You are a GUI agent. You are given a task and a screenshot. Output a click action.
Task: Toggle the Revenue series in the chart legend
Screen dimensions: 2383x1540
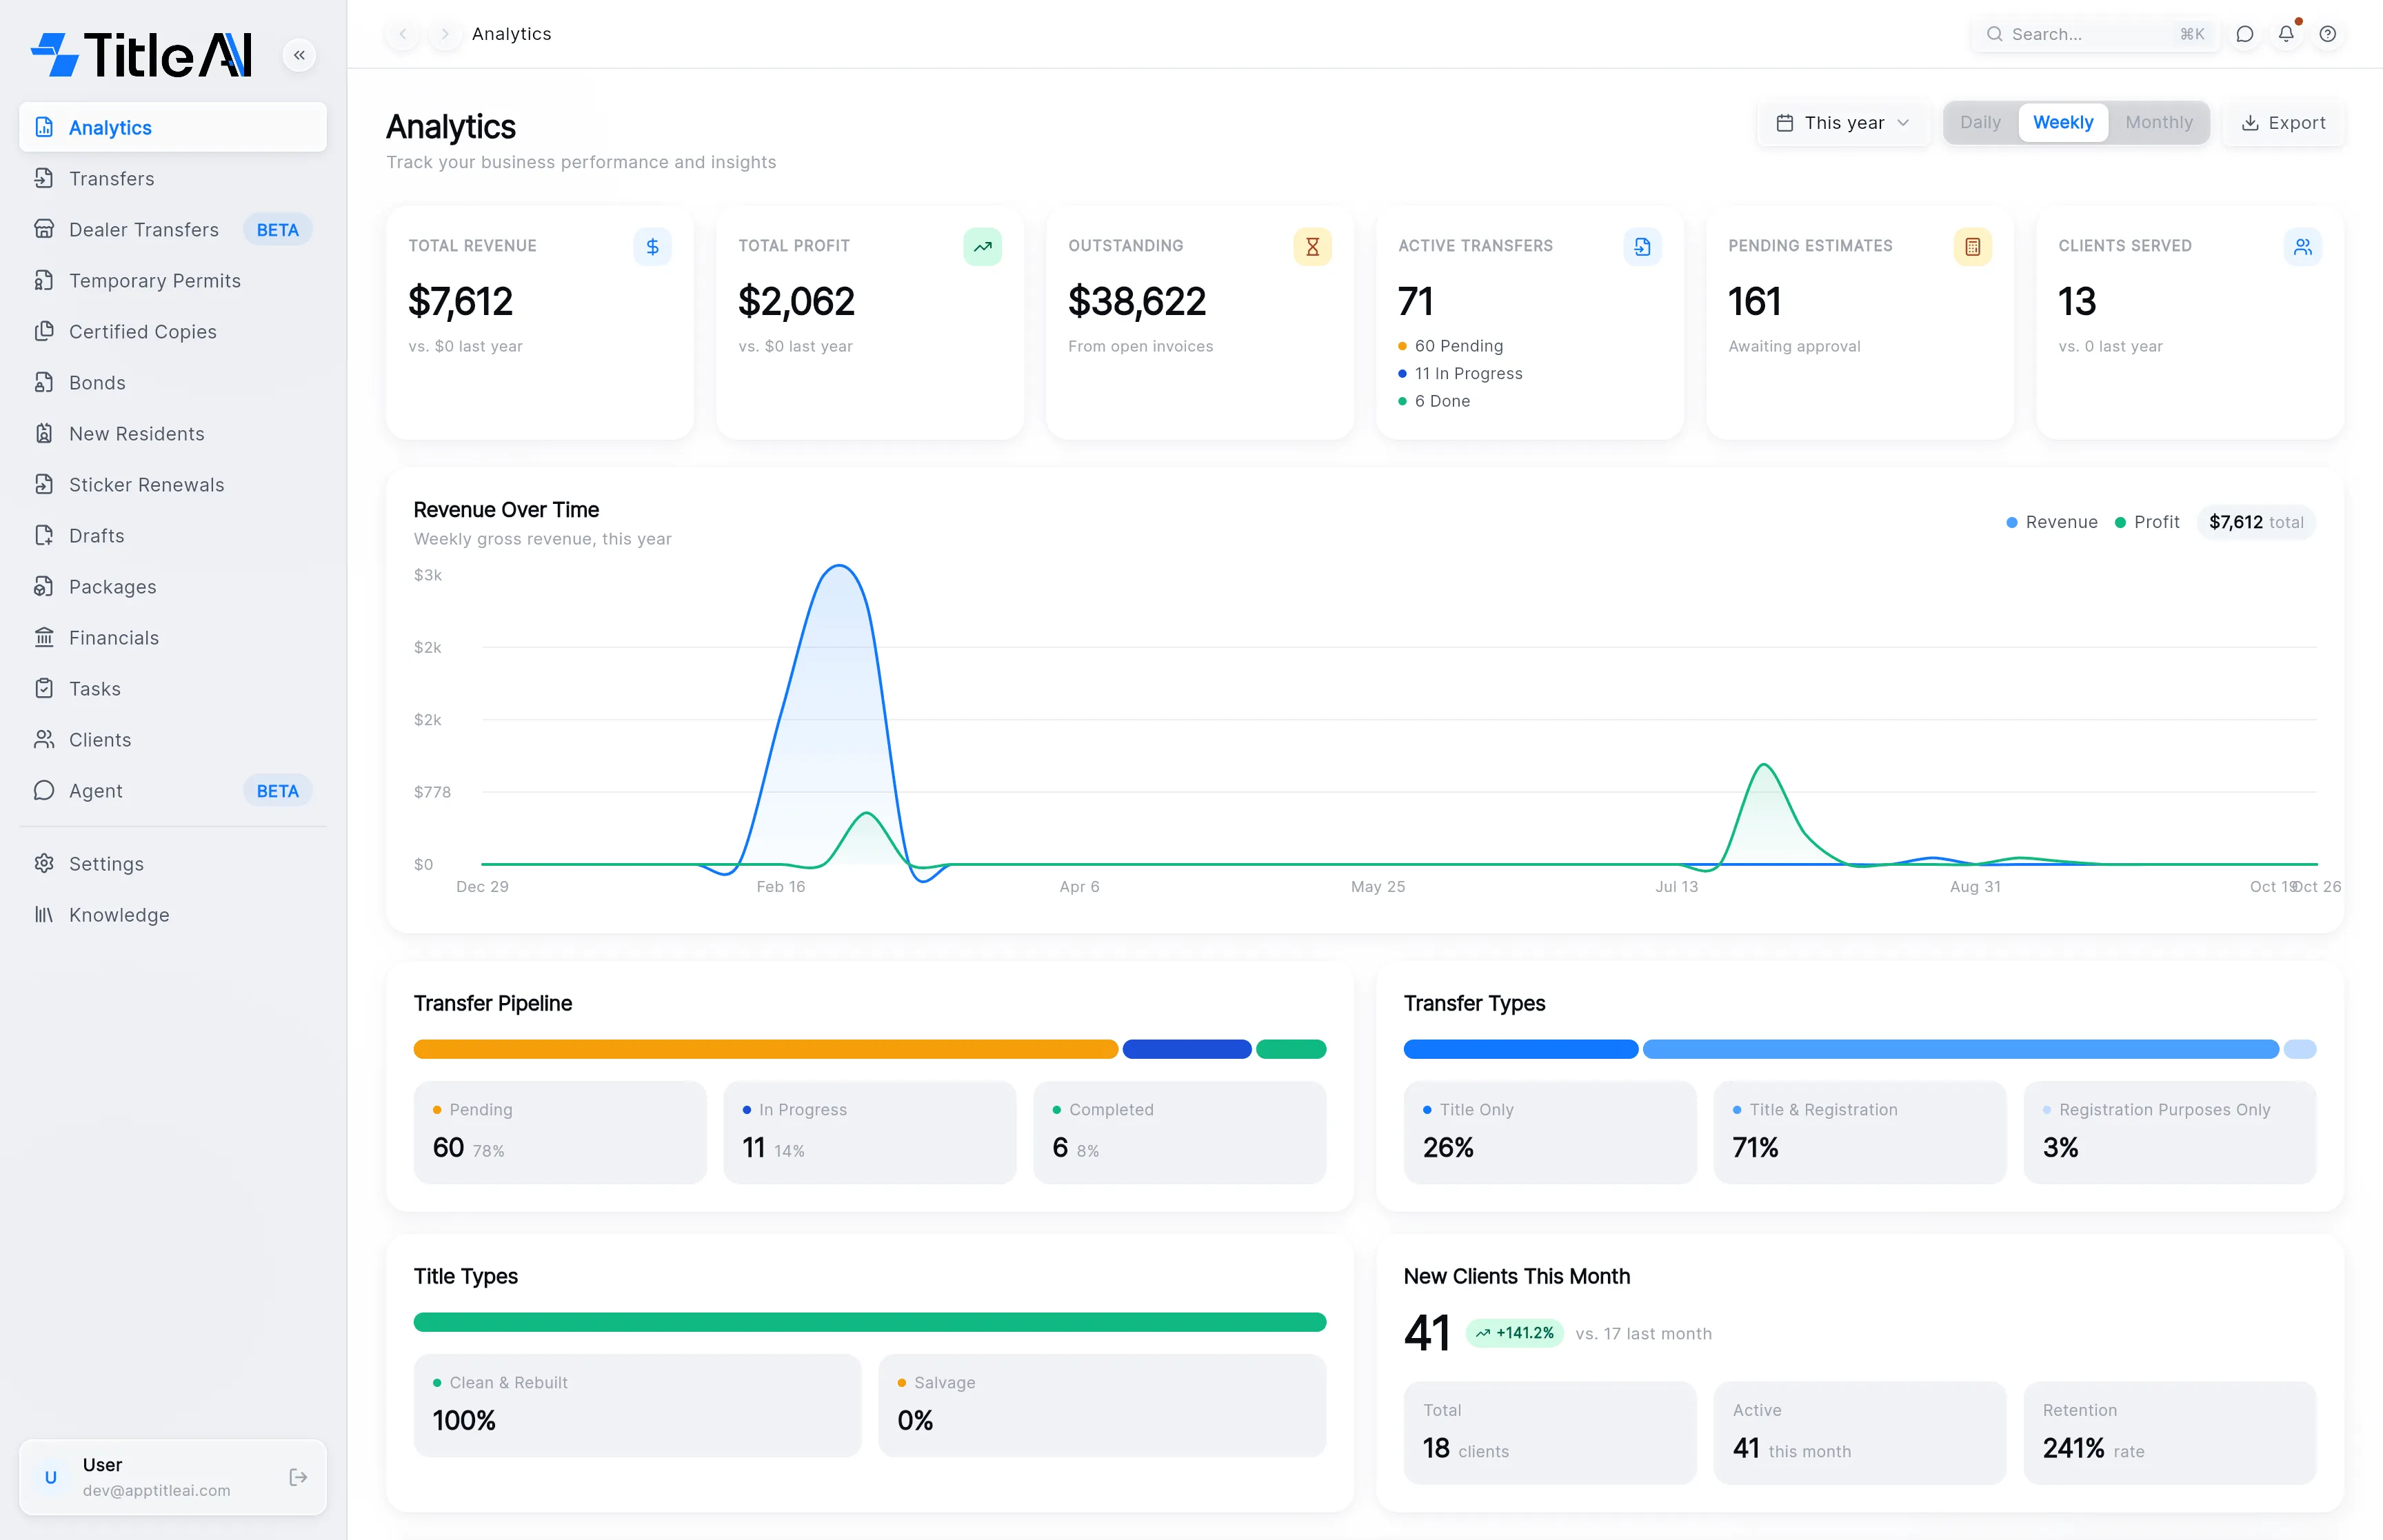[x=2052, y=522]
